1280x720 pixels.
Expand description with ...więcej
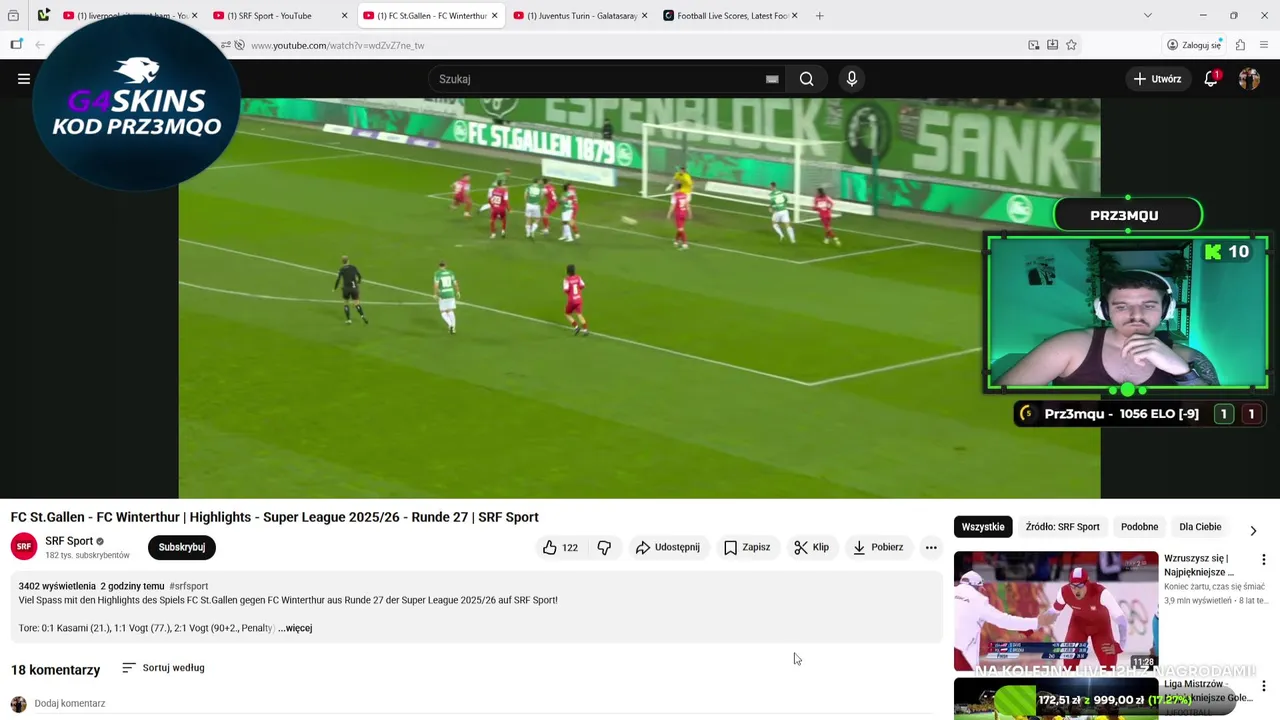click(295, 628)
